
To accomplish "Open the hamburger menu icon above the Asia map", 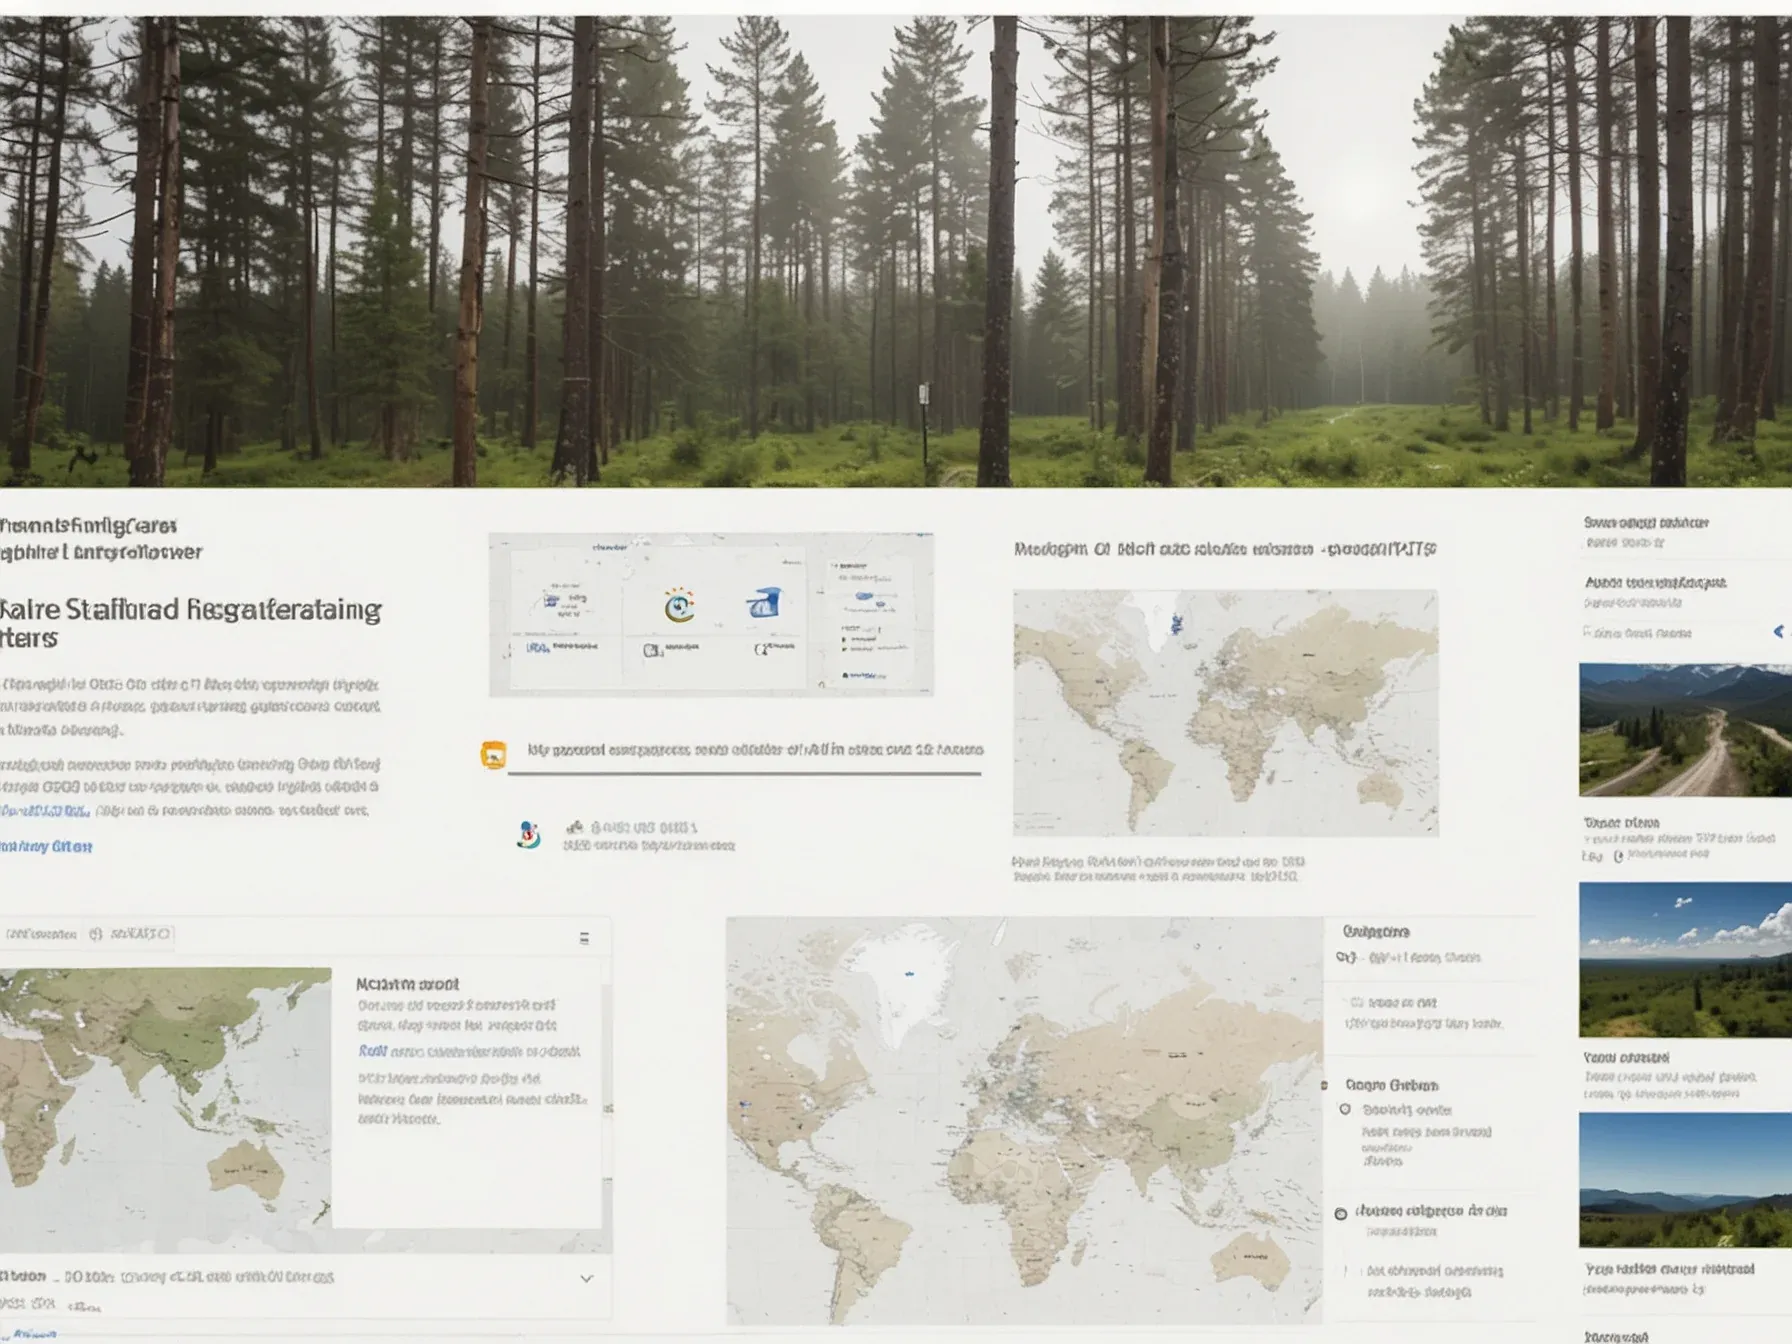I will [x=584, y=938].
